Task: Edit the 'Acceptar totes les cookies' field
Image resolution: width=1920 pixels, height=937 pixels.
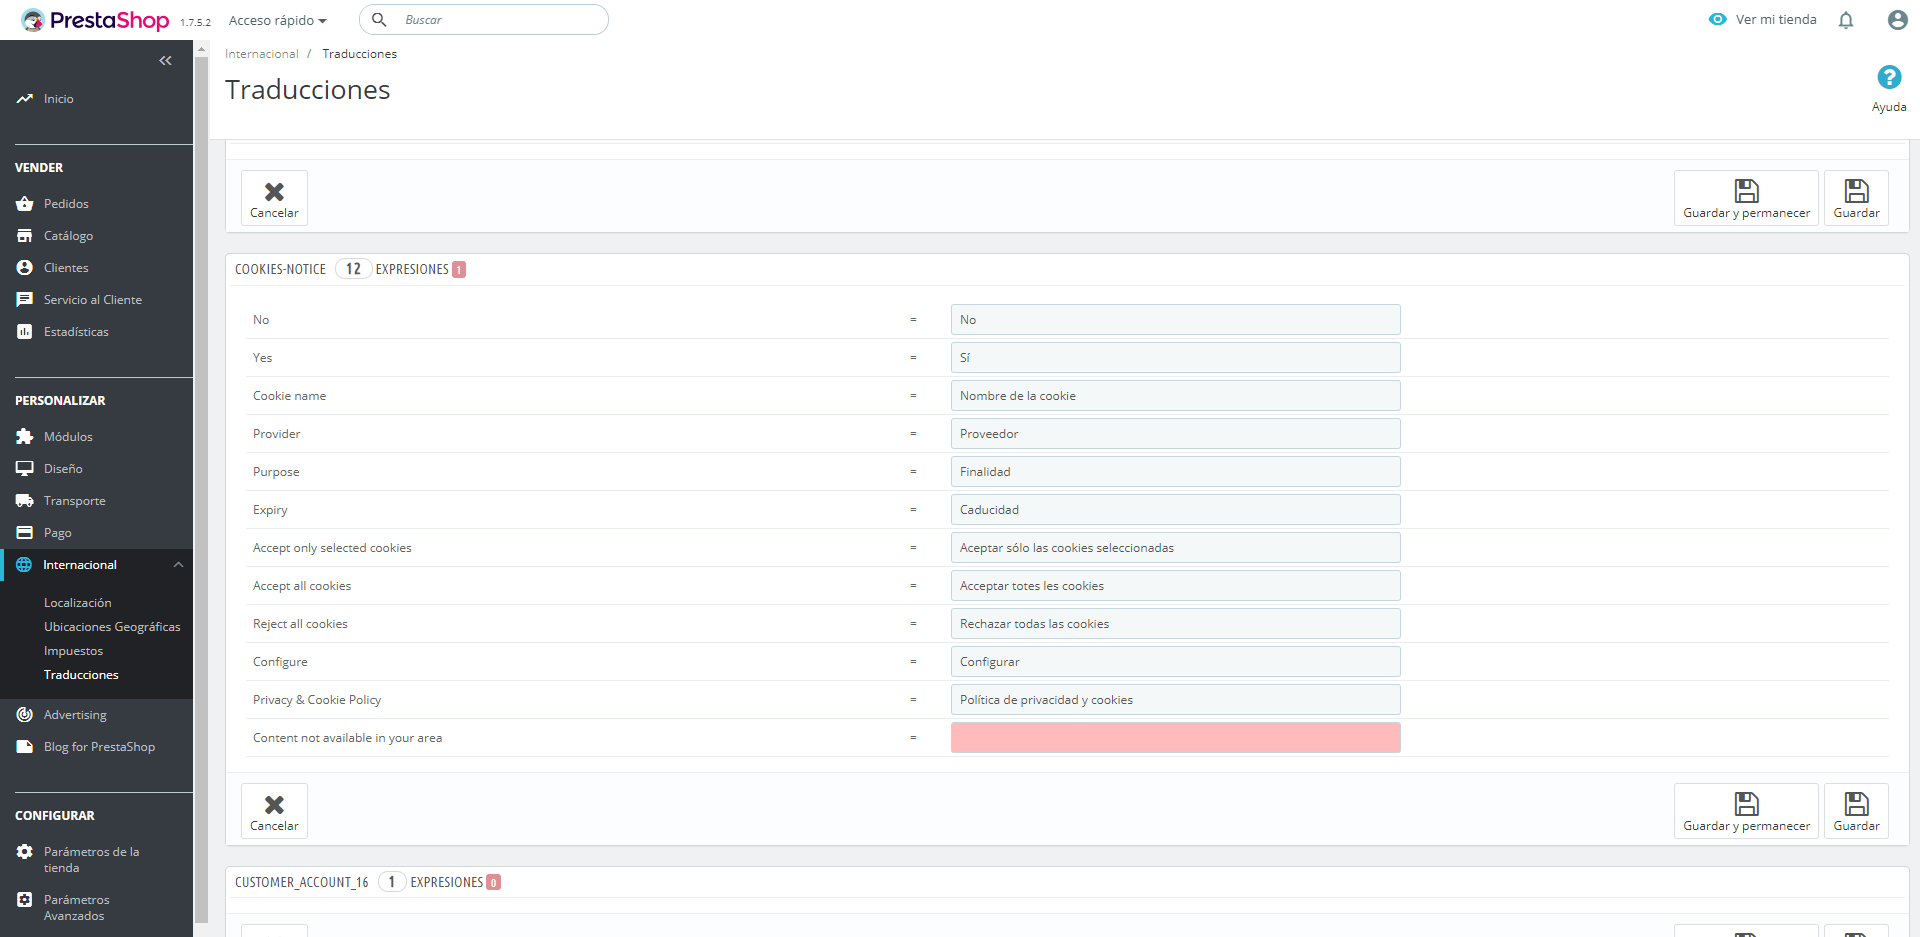Action: point(1175,586)
